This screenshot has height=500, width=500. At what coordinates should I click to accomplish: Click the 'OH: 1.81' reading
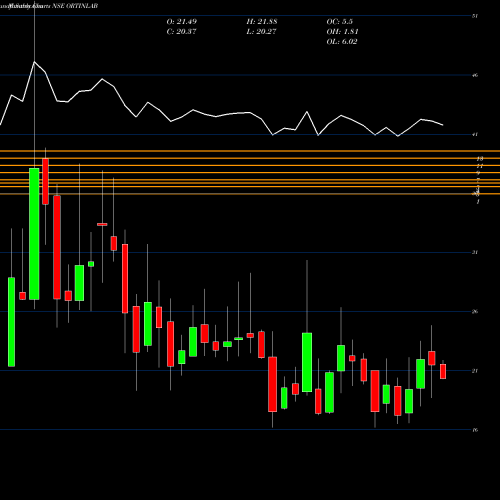[x=342, y=32]
